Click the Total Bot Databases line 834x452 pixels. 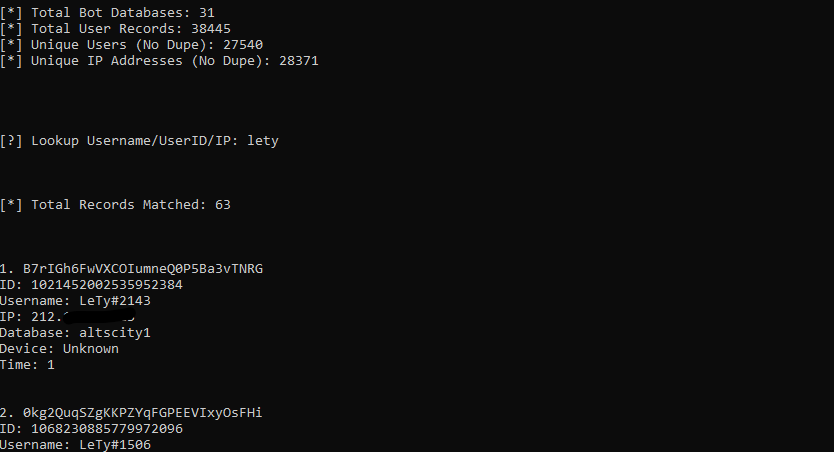107,12
